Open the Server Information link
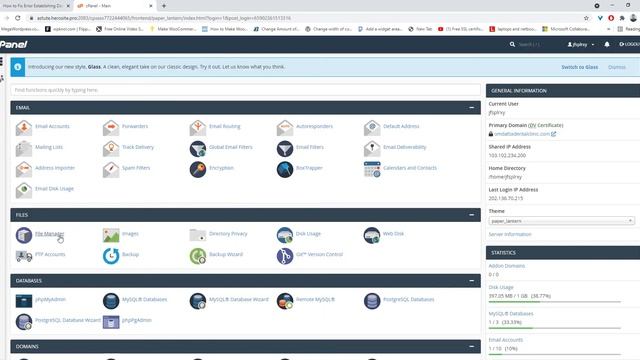640x360 pixels. 510,234
